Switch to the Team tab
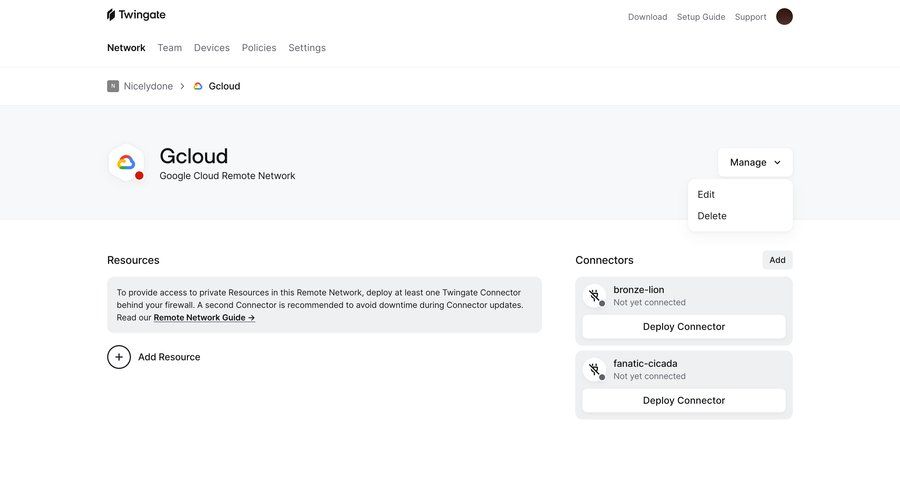This screenshot has height=484, width=900. 170,48
